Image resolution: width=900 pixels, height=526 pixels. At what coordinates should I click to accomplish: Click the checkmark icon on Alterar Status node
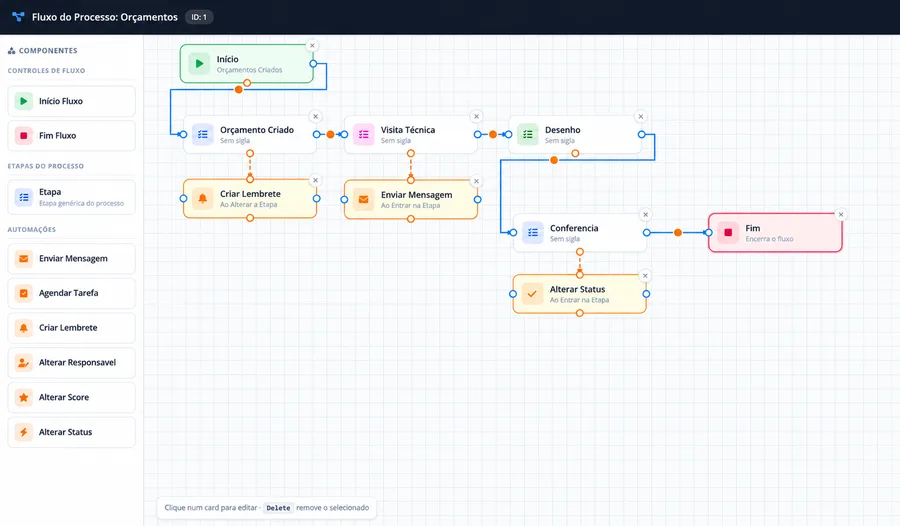pyautogui.click(x=532, y=294)
